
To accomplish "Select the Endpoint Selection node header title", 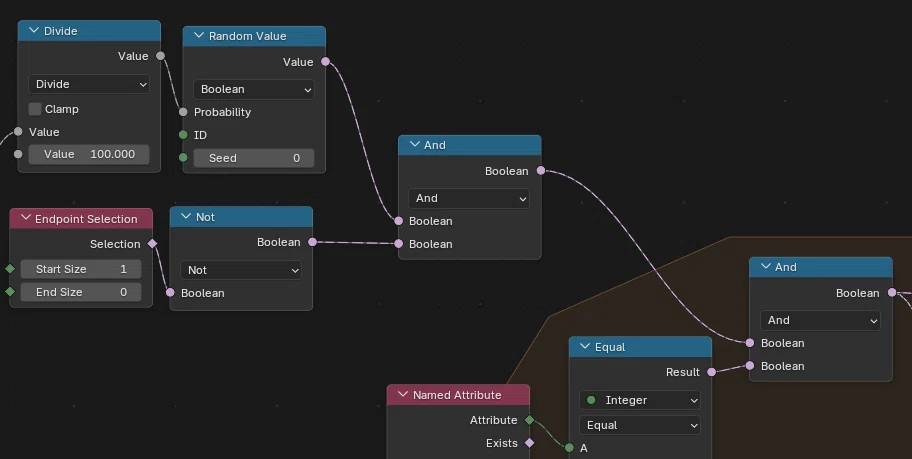I will coord(86,219).
